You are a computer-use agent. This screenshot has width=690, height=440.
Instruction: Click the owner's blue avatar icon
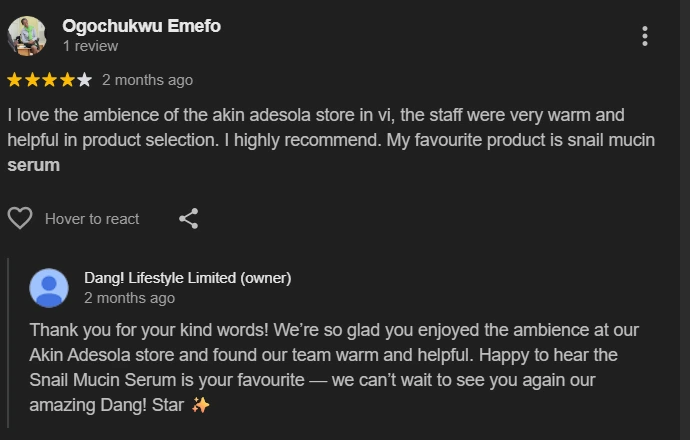pos(49,288)
